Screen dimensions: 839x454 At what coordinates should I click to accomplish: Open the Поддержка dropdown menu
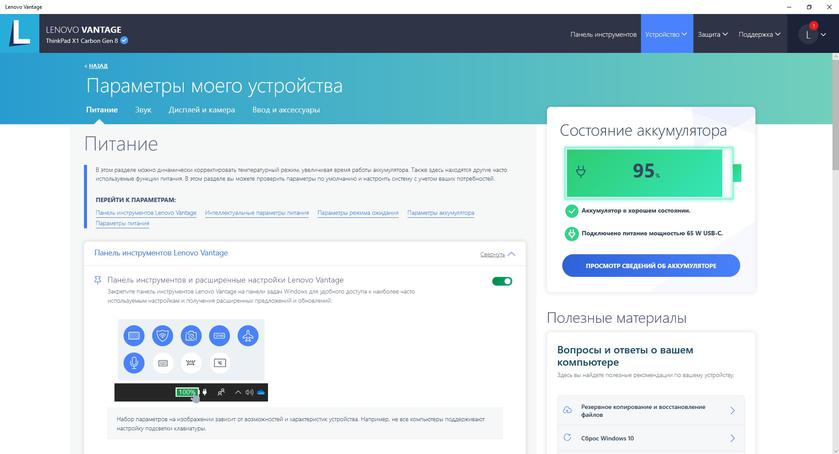tap(760, 34)
